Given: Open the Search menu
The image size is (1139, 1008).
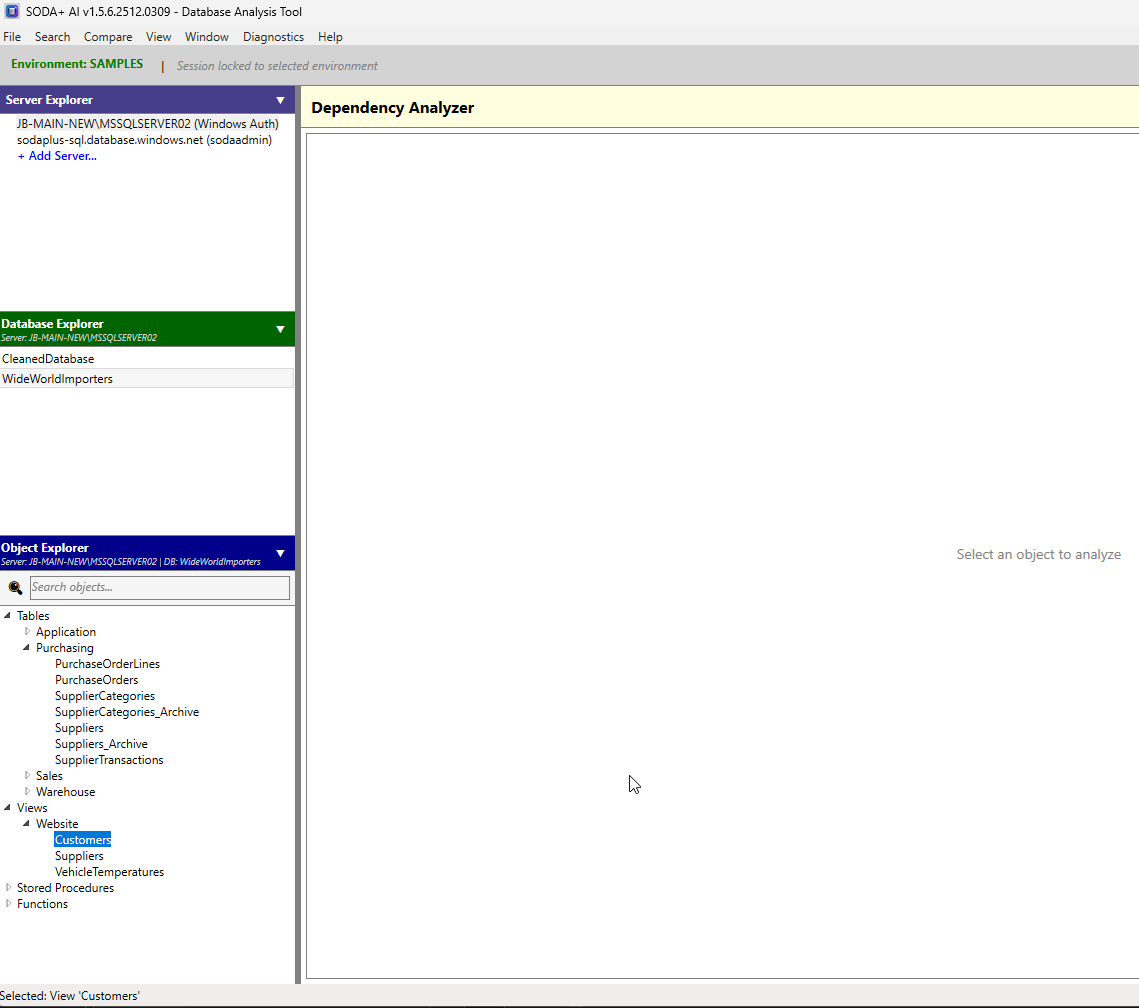Looking at the screenshot, I should tap(52, 37).
